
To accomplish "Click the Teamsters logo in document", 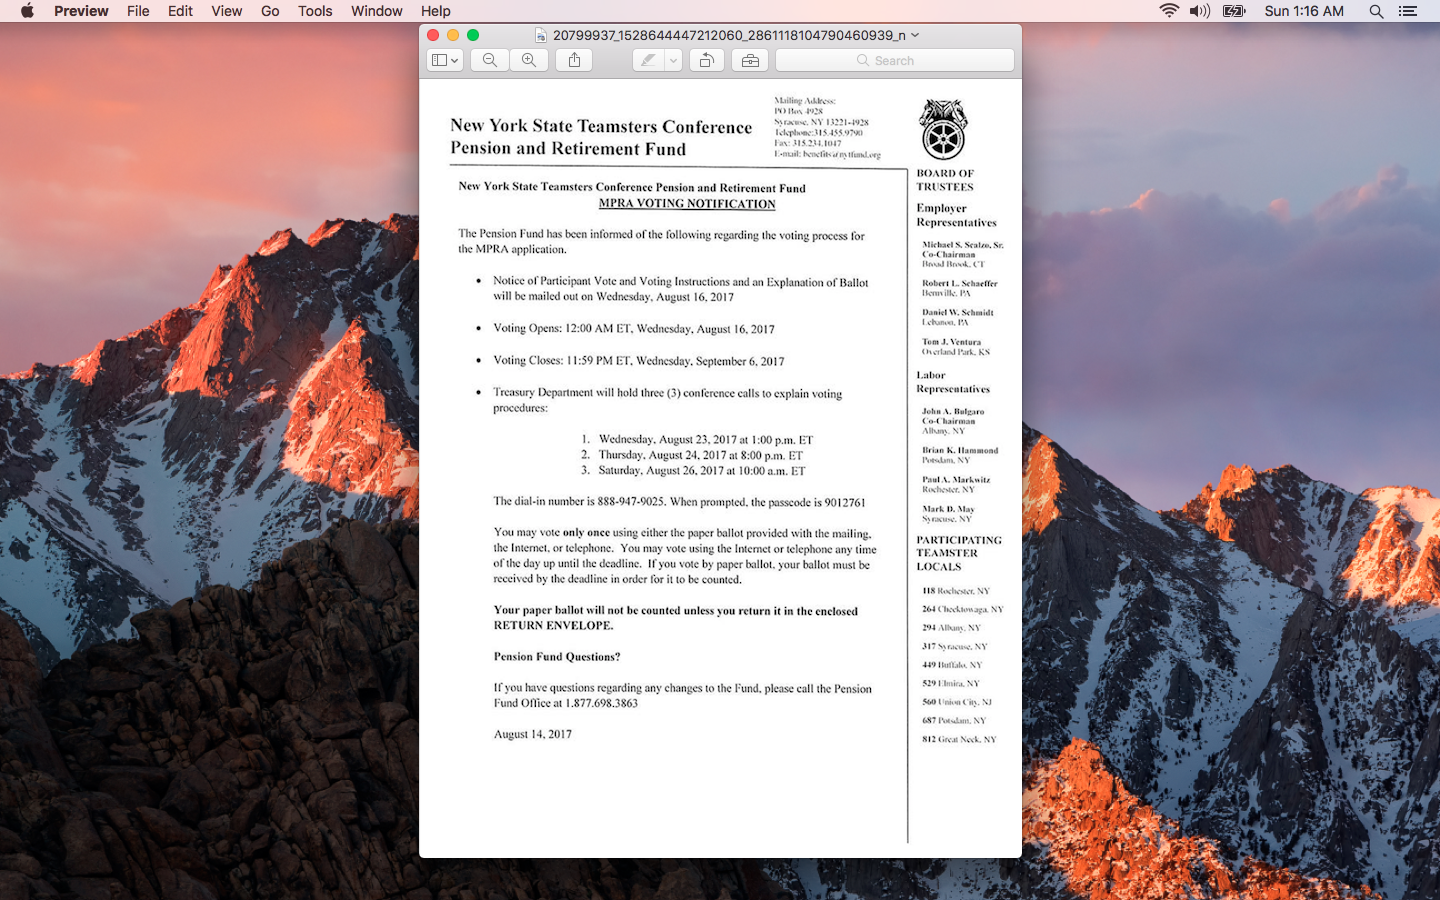I will pos(943,130).
